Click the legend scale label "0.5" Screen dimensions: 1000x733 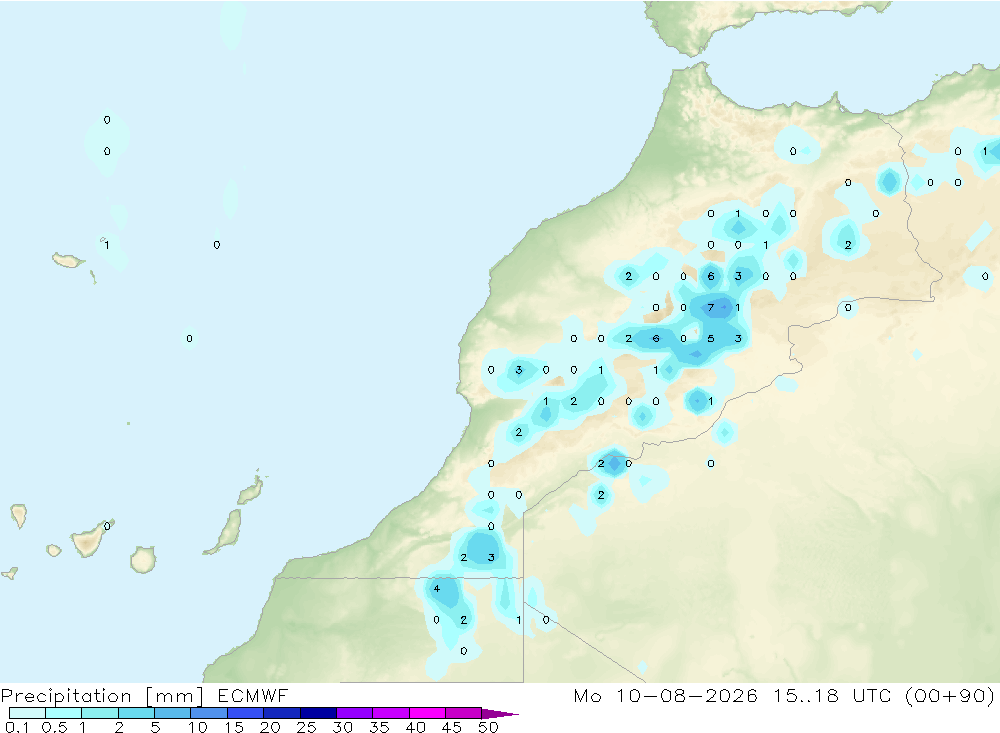(x=54, y=727)
